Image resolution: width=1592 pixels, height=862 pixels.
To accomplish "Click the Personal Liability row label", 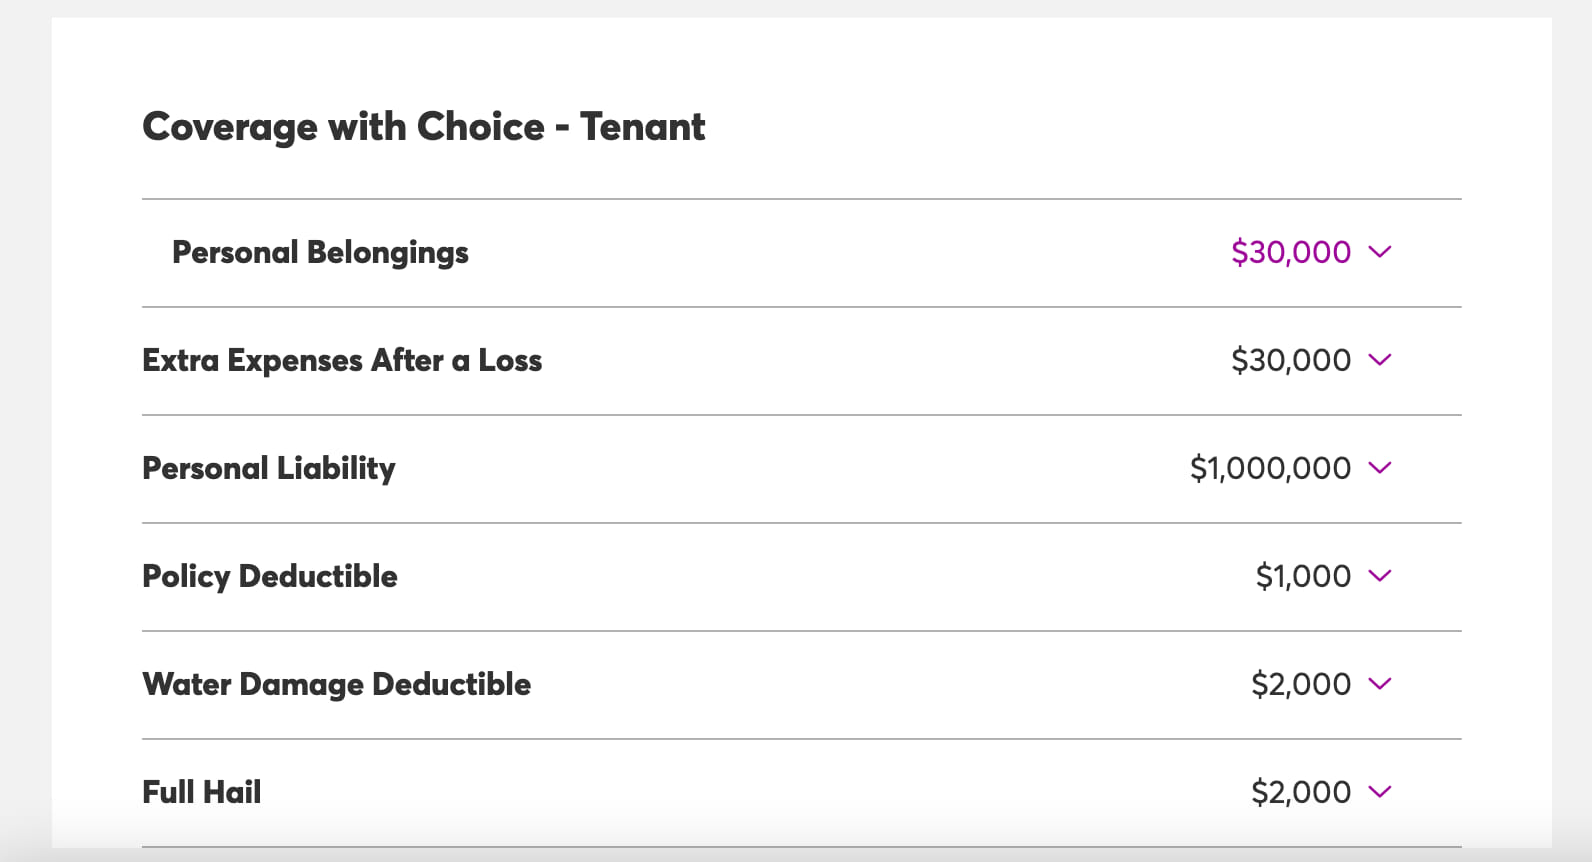I will click(x=269, y=467).
